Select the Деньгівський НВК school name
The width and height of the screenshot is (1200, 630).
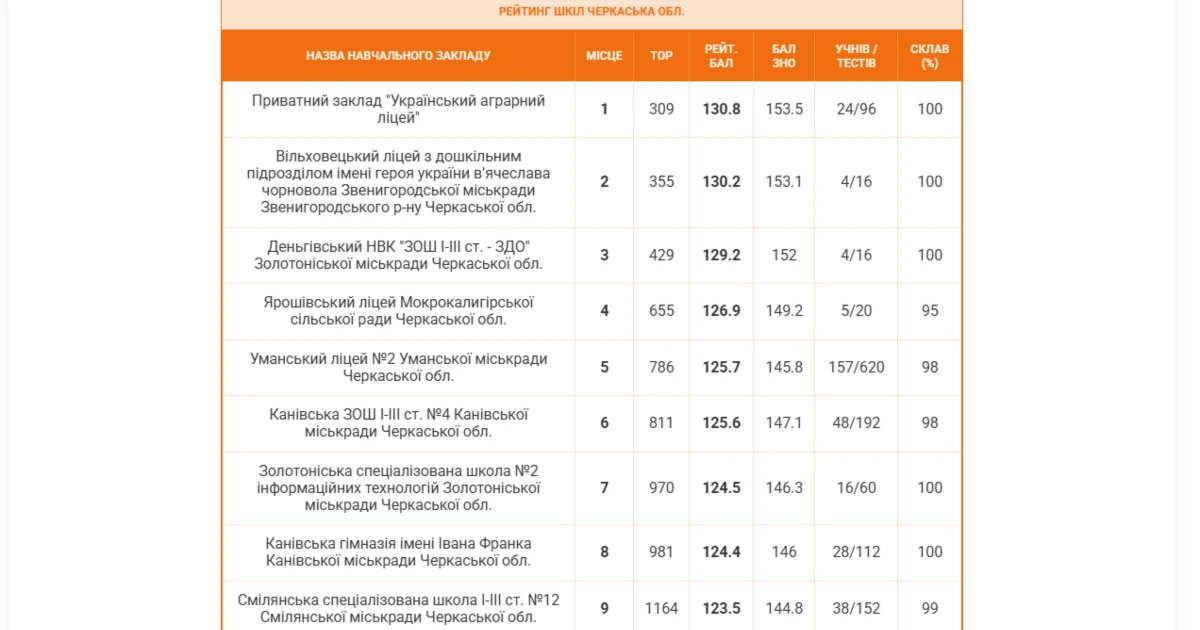coord(398,255)
